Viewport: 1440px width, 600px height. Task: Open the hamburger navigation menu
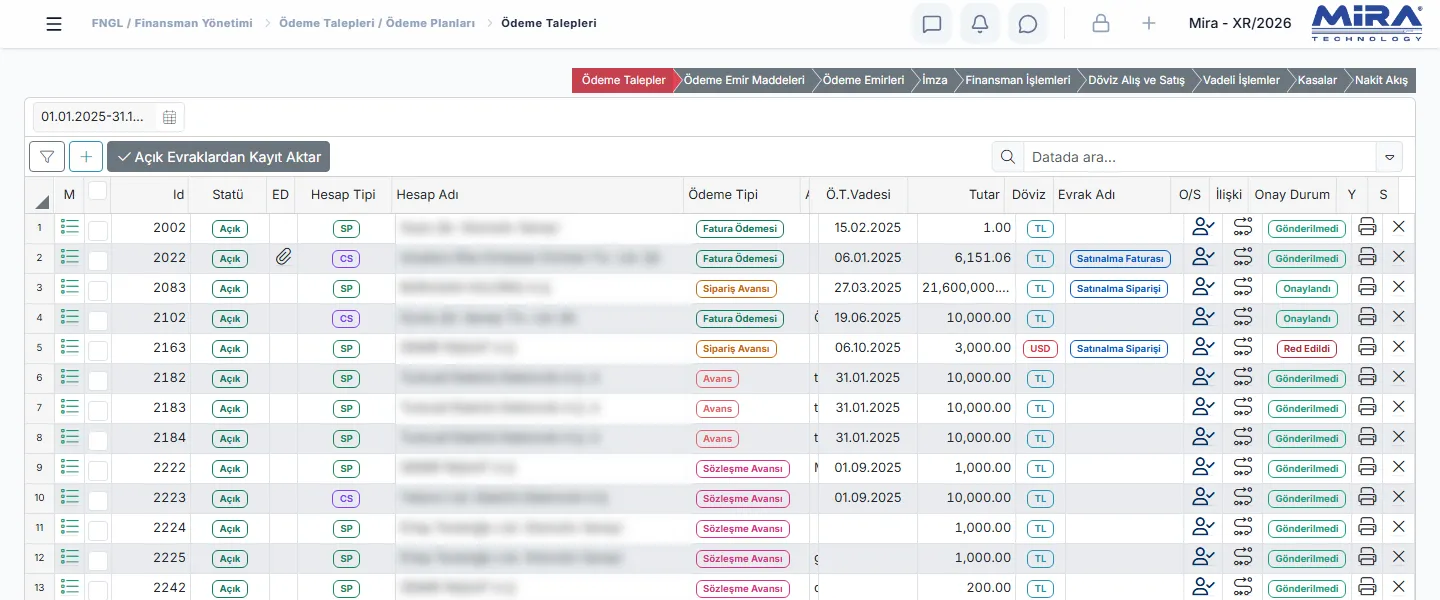tap(54, 24)
